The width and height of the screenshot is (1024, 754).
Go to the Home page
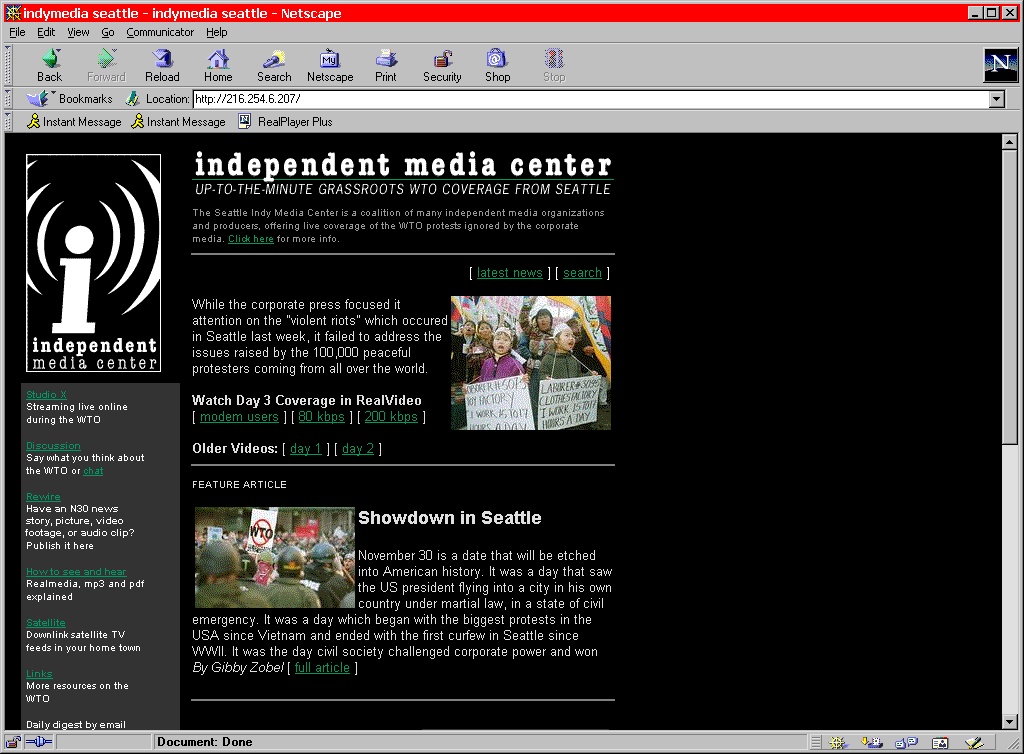pos(218,65)
